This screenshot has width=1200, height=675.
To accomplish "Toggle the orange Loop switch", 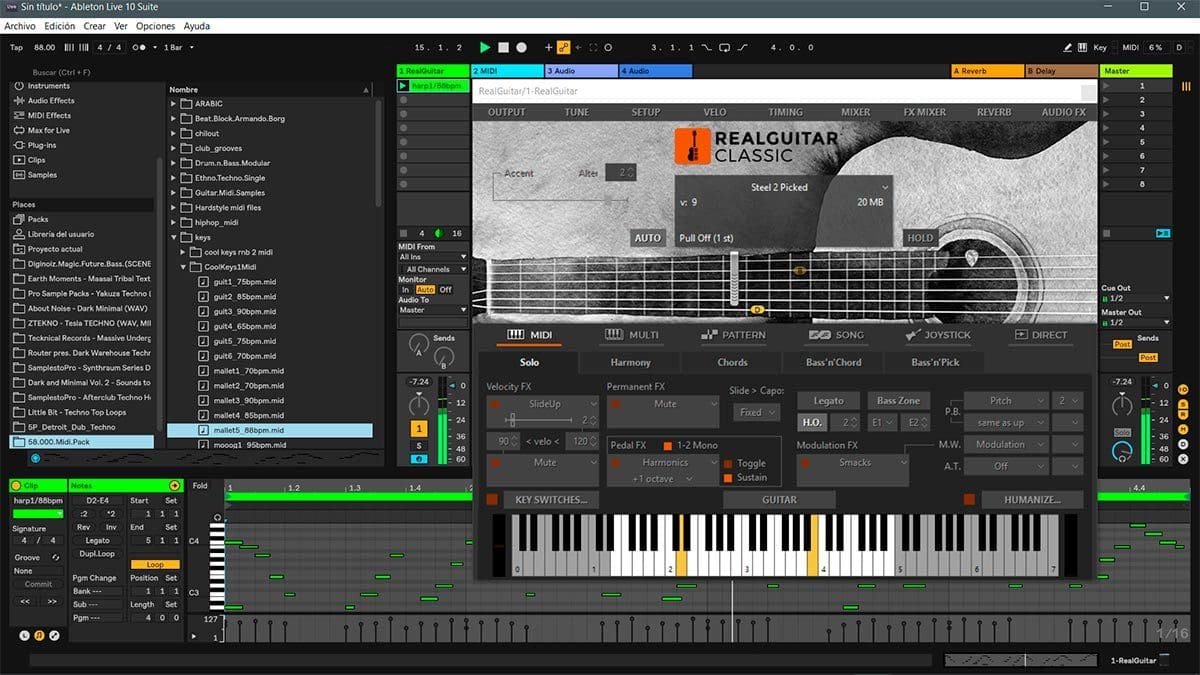I will coord(155,564).
